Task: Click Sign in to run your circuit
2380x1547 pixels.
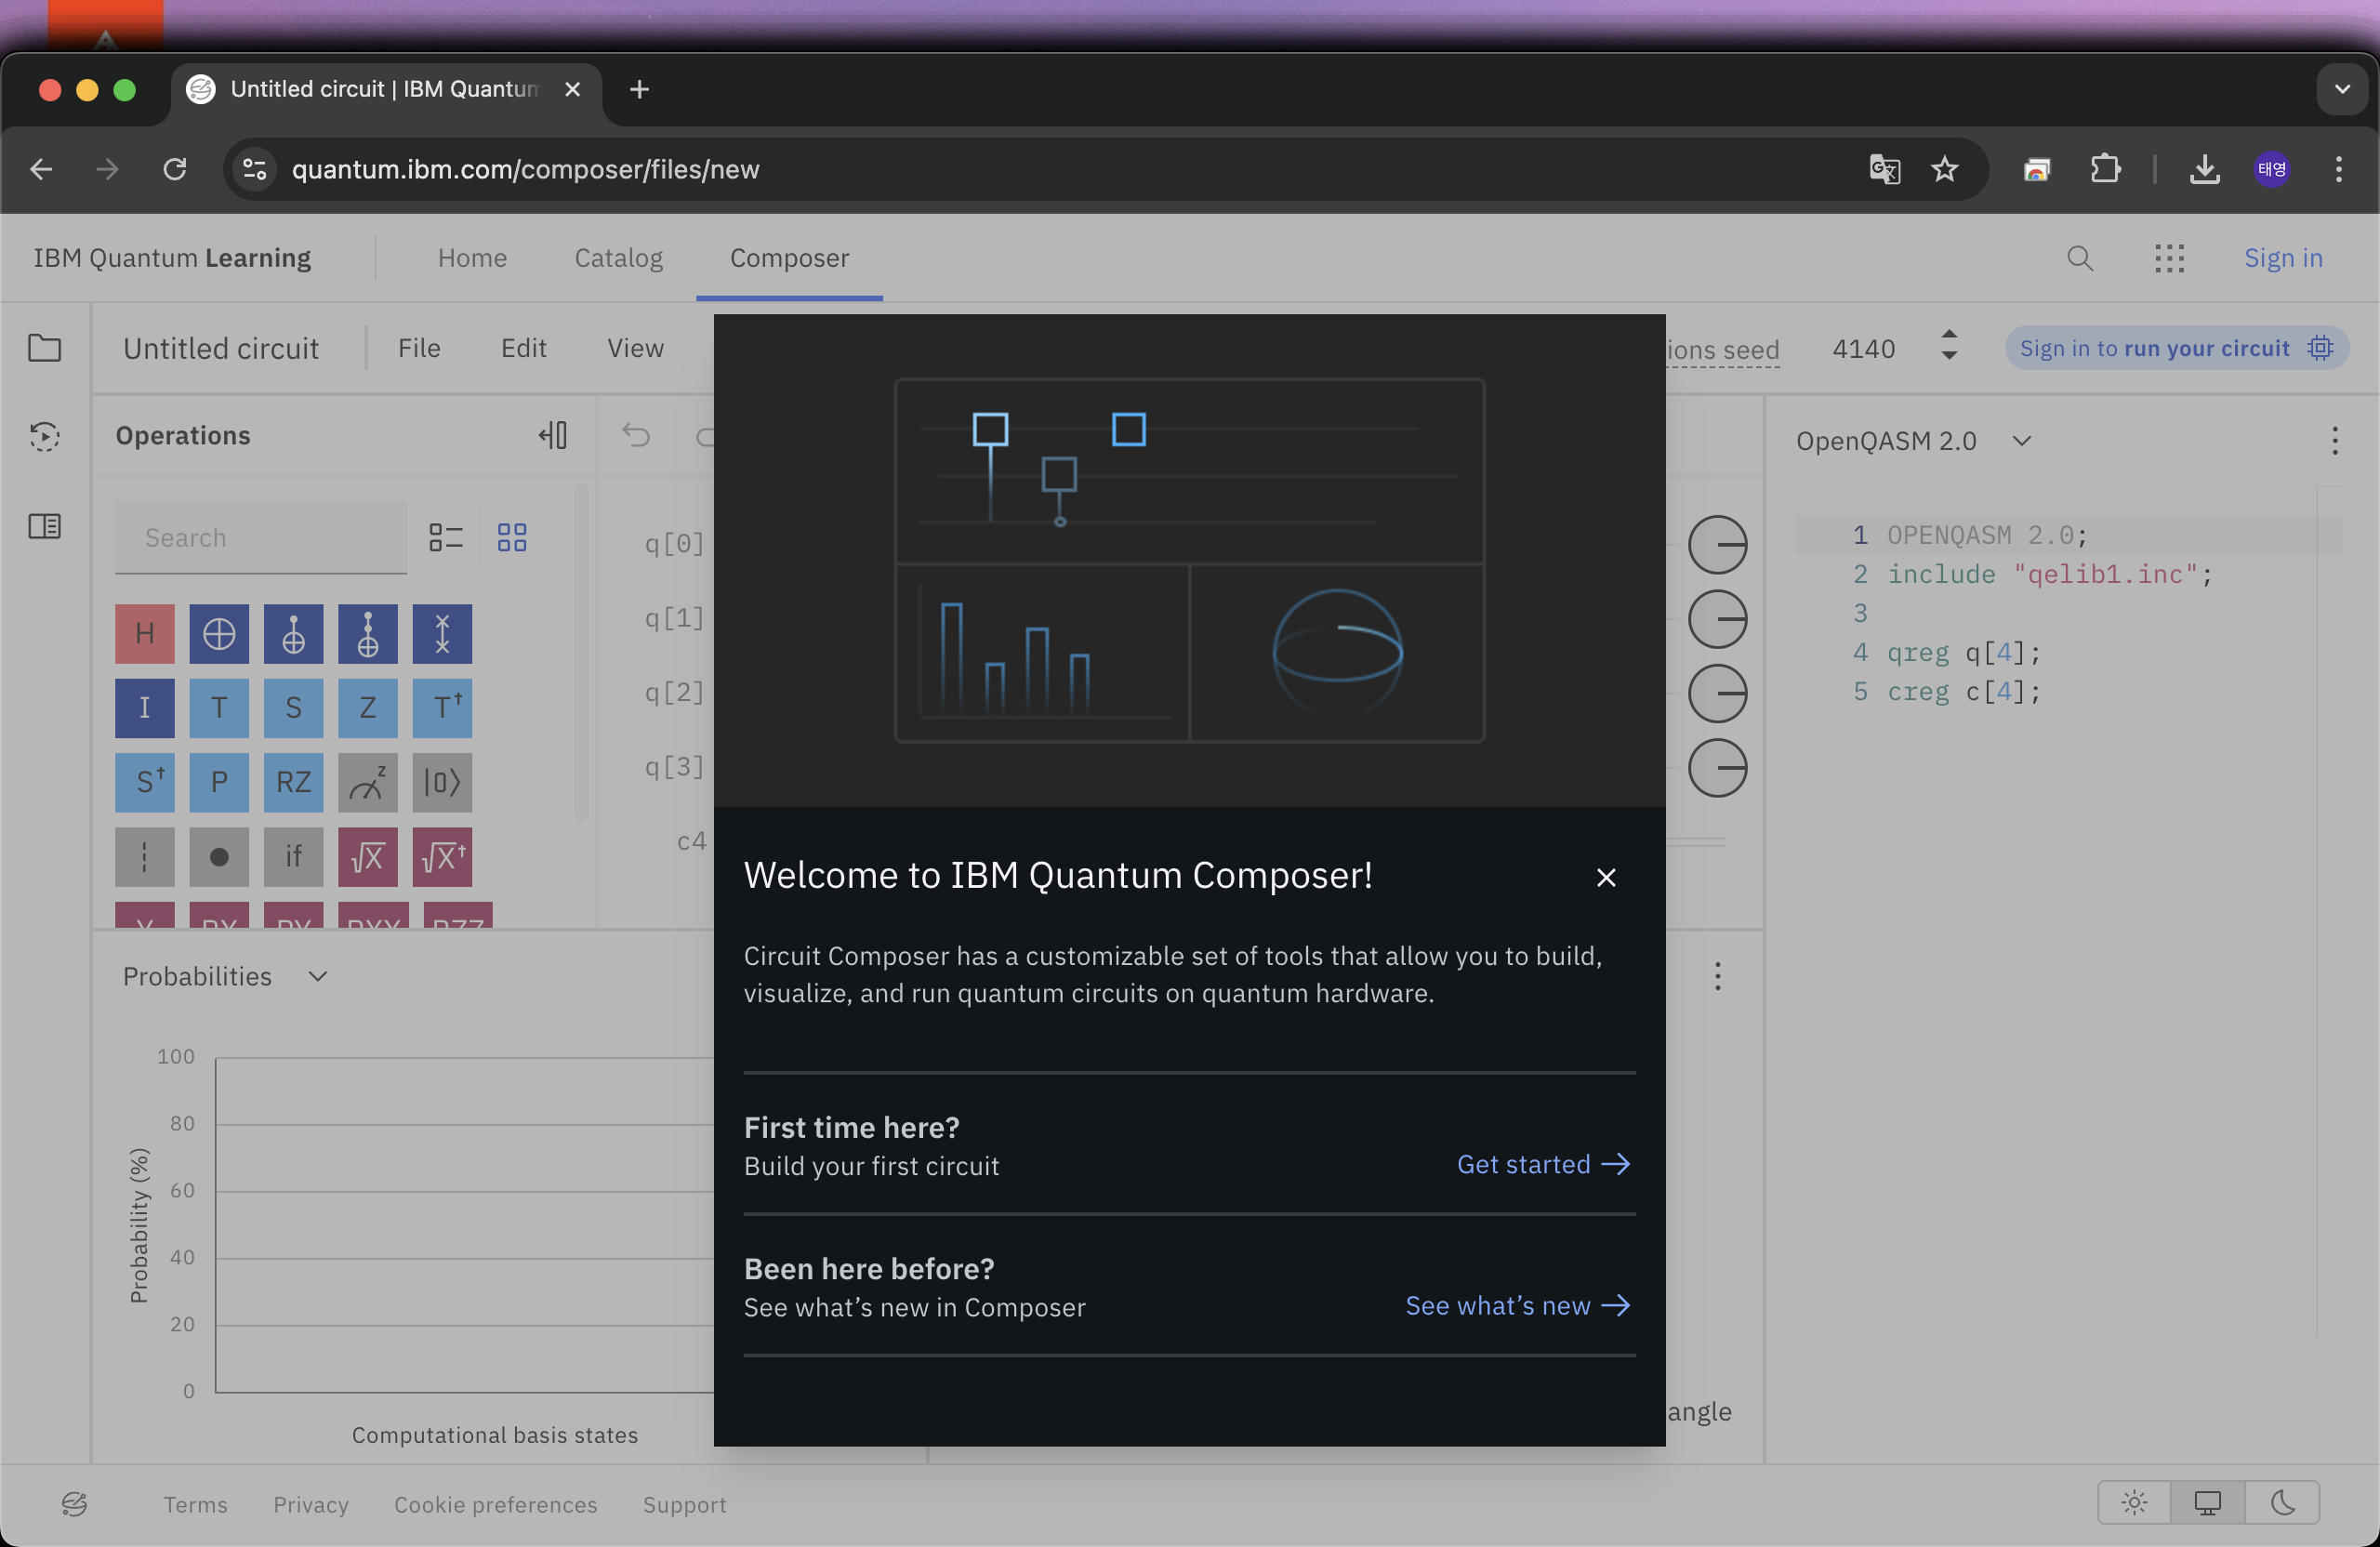Action: (x=2176, y=348)
